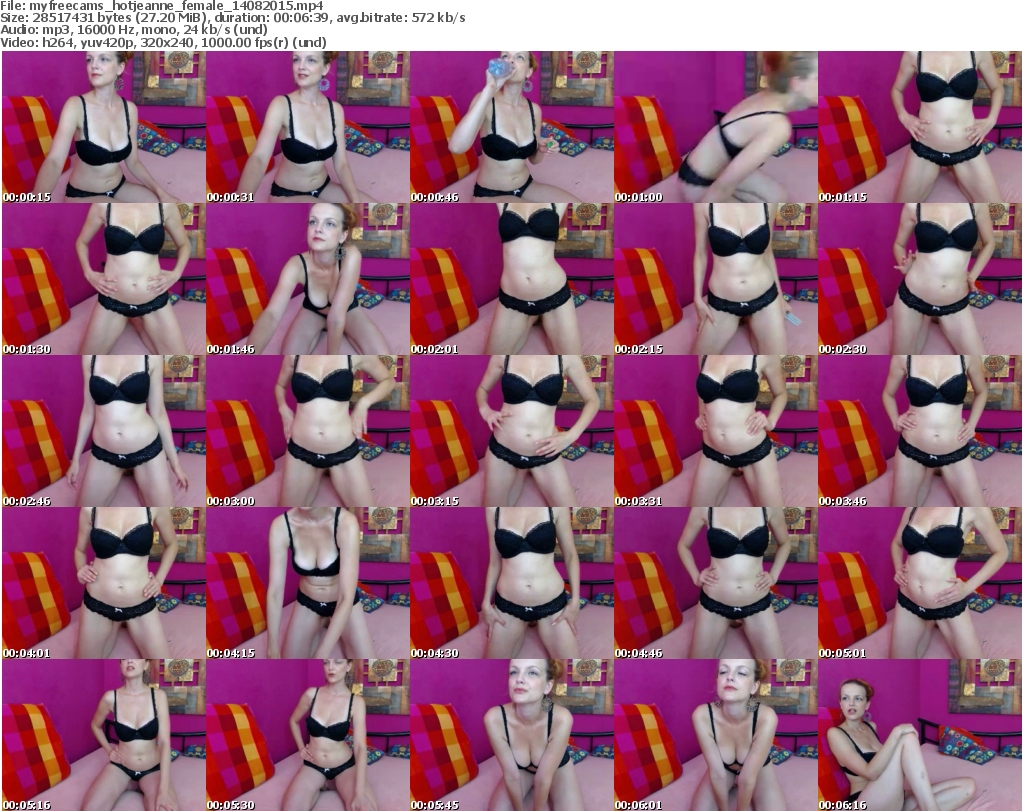This screenshot has width=1024, height=811.
Task: Show the thumbnail stamped 00:05:16
Action: click(x=104, y=735)
